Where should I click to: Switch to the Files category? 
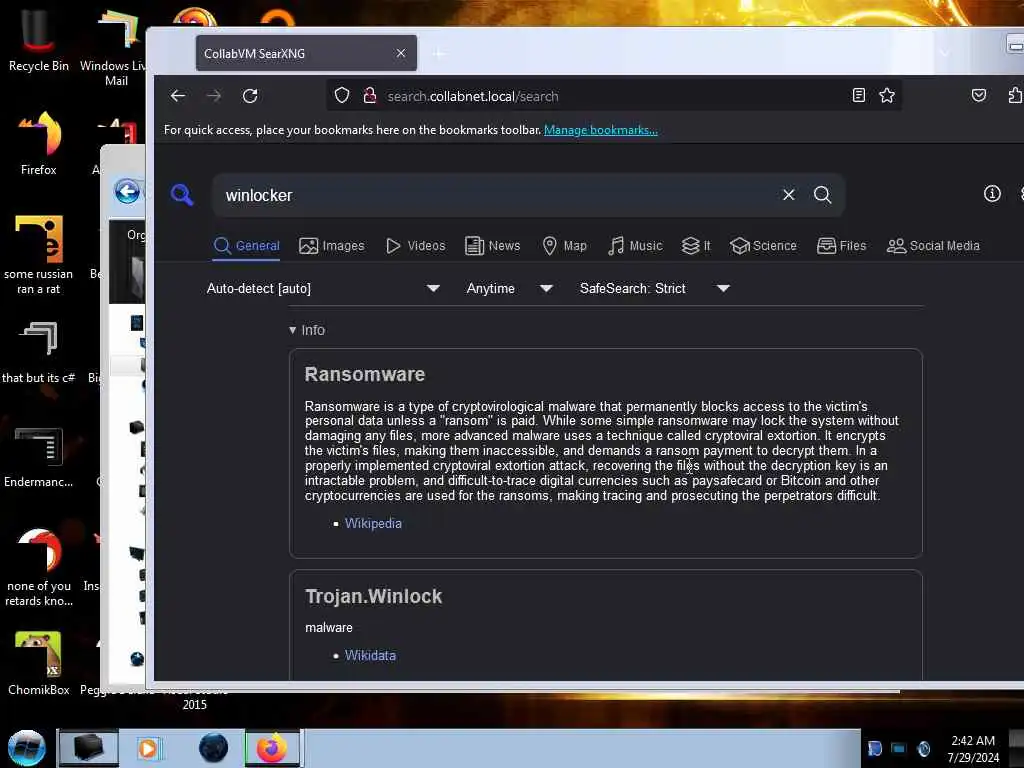tap(841, 246)
